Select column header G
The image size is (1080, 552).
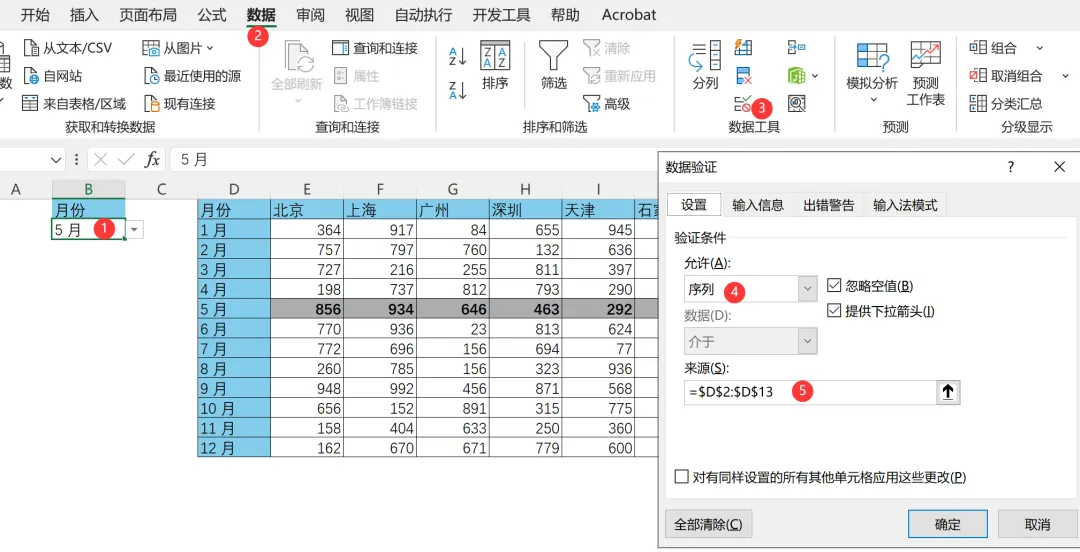pos(453,189)
